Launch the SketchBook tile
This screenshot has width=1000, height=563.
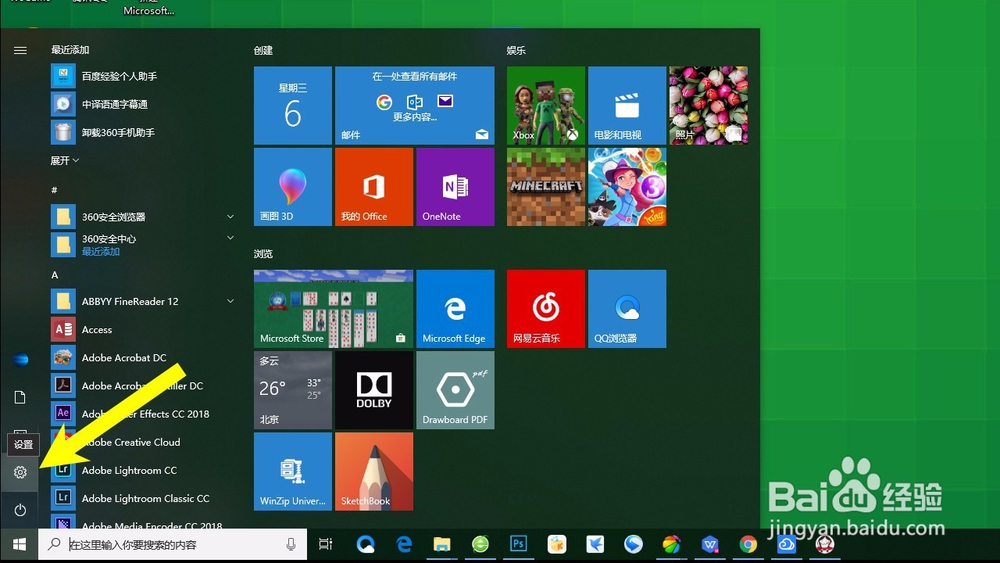[374, 471]
